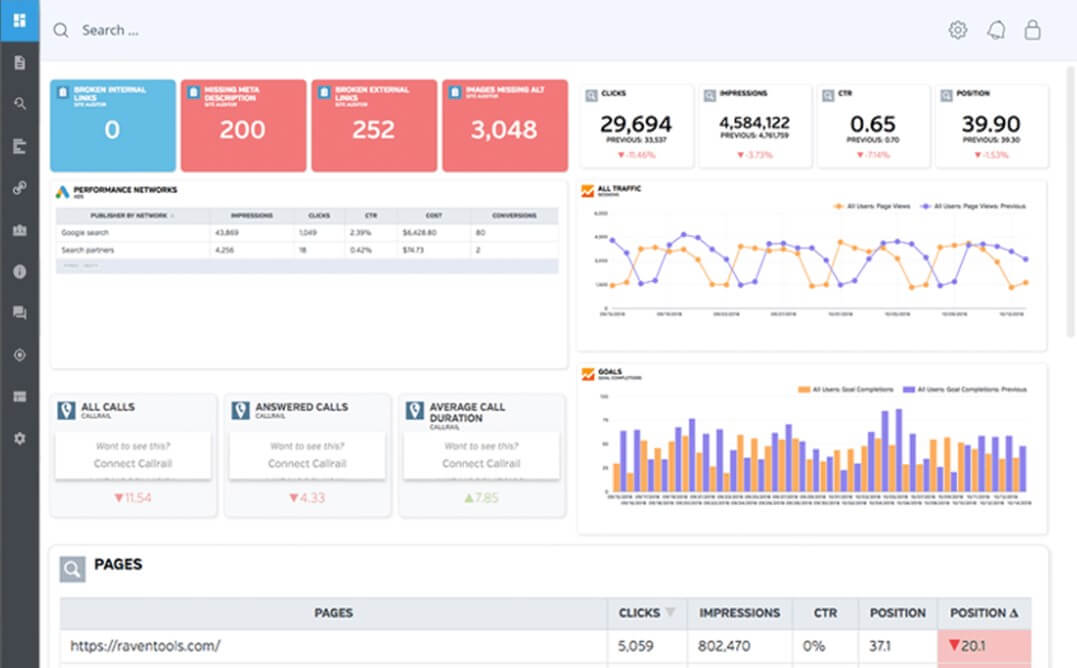The height and width of the screenshot is (668, 1077).
Task: Sort Pages table by Position Δ column
Action: [983, 613]
